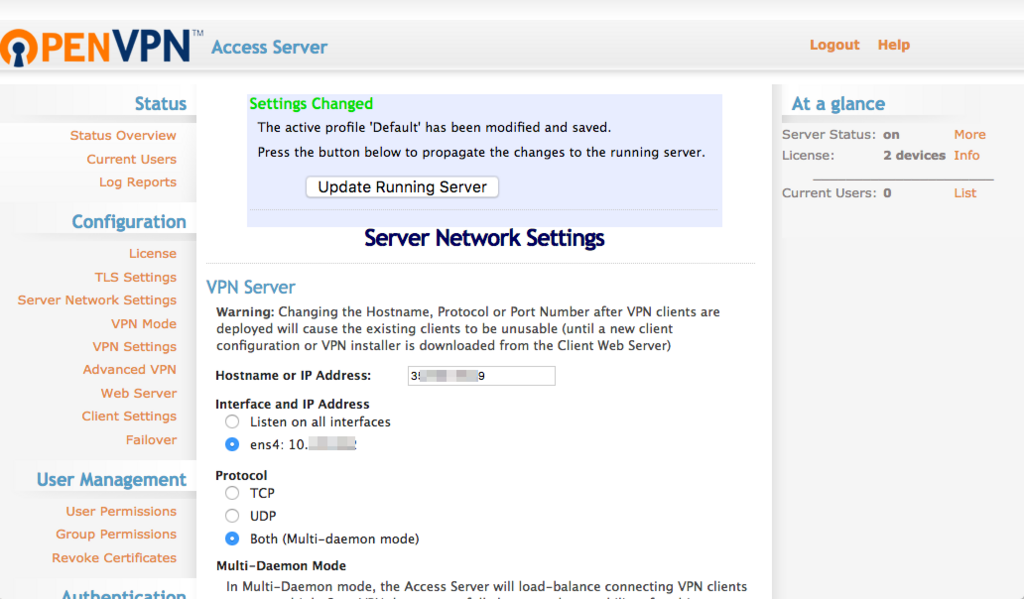Select Listen on all interfaces radio
The image size is (1024, 599).
[232, 422]
